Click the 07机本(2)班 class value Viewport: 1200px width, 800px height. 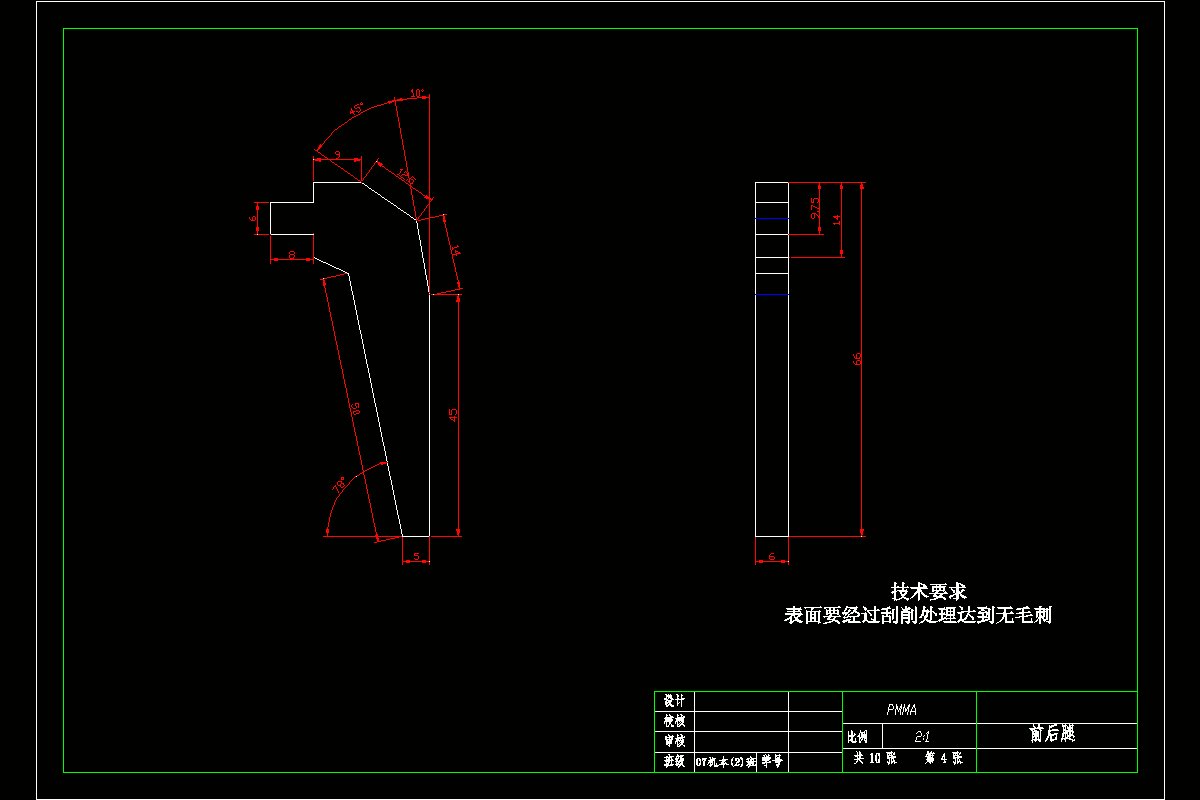[x=726, y=761]
